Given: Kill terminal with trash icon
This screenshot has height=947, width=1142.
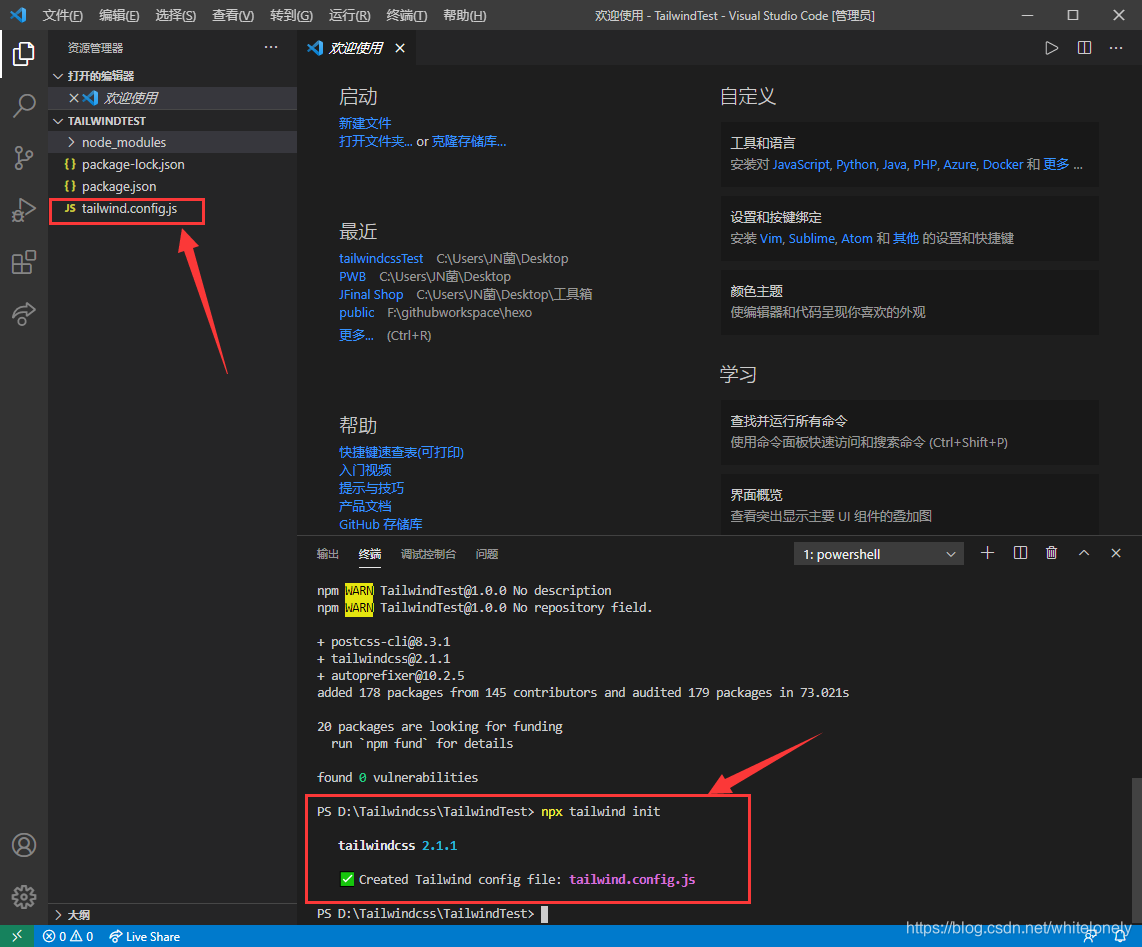Looking at the screenshot, I should [1051, 553].
